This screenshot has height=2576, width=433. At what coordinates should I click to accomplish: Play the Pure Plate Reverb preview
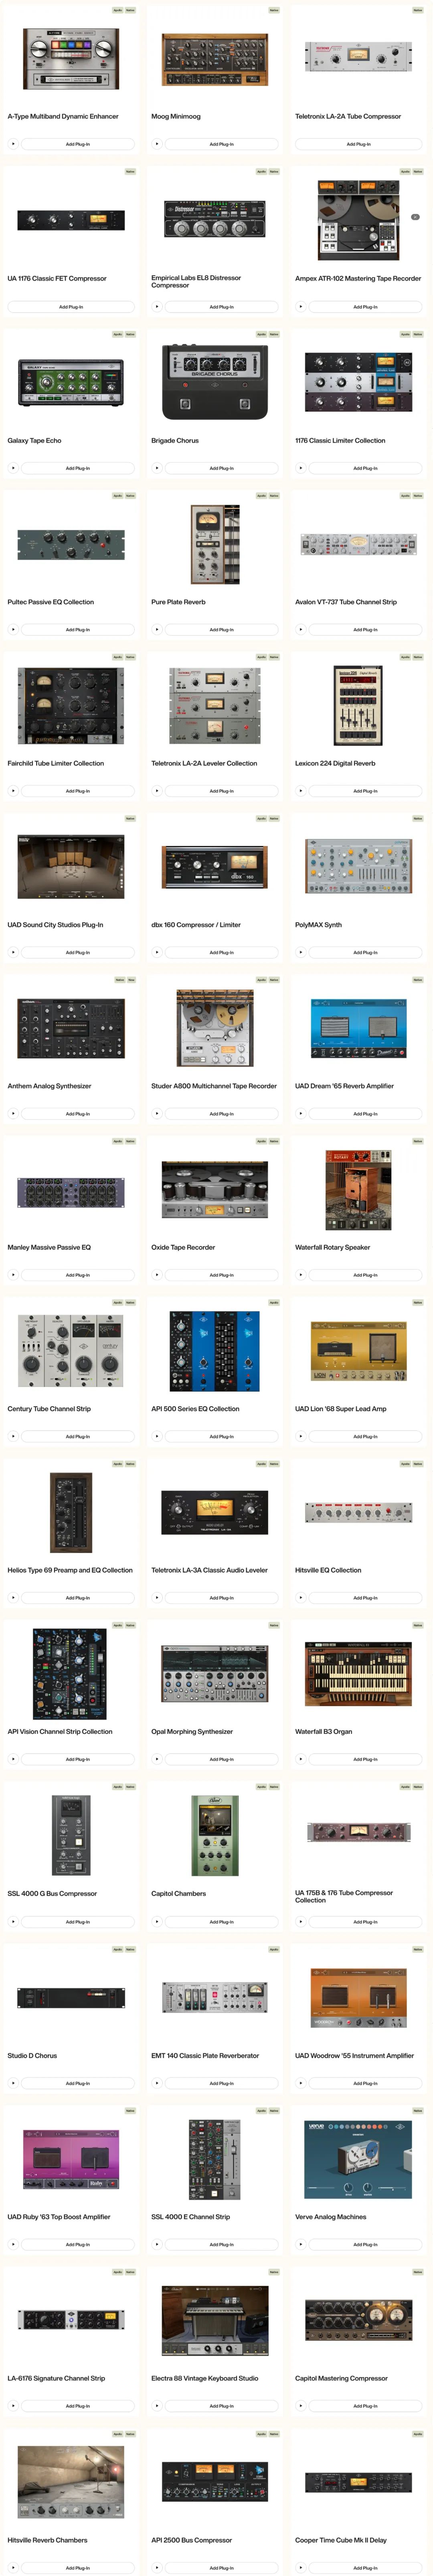point(157,630)
